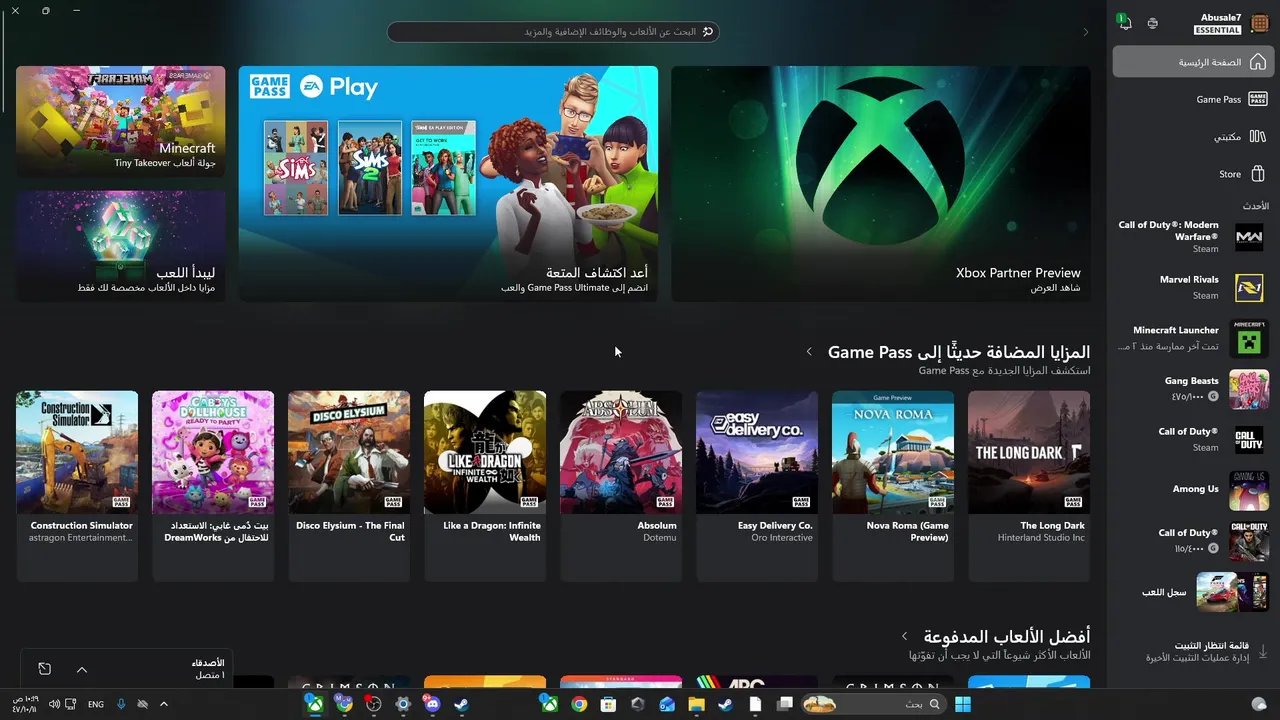Open Disco Elysium - The Final Cut card
This screenshot has width=1280, height=720.
[349, 486]
